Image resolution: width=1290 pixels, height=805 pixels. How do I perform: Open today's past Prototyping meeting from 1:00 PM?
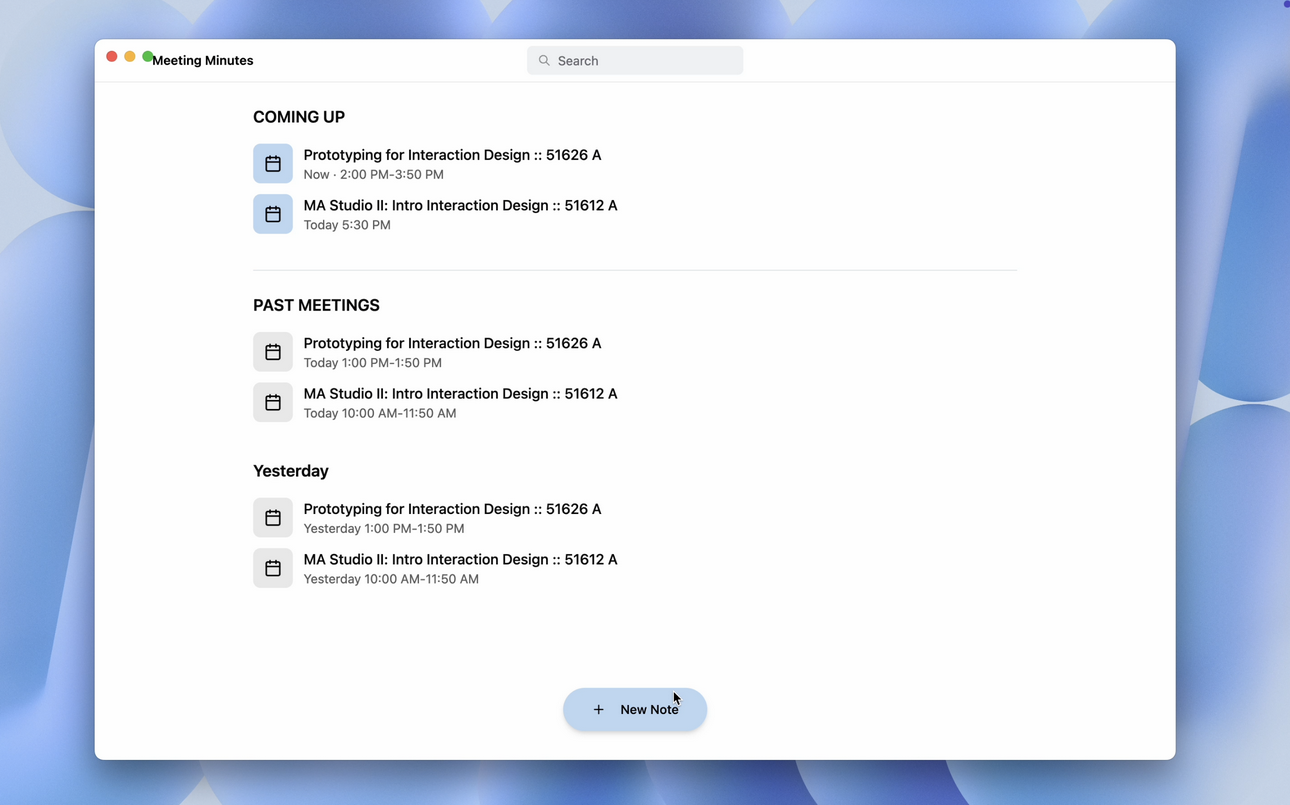(452, 343)
